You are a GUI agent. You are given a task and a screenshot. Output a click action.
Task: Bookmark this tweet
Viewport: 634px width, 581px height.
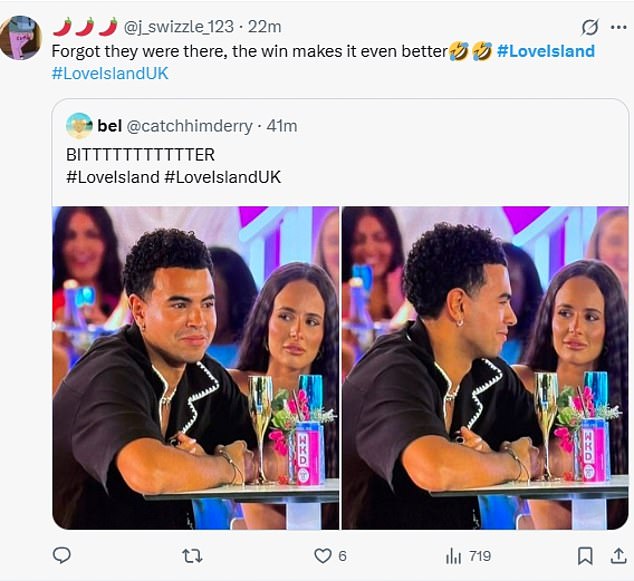(x=585, y=556)
